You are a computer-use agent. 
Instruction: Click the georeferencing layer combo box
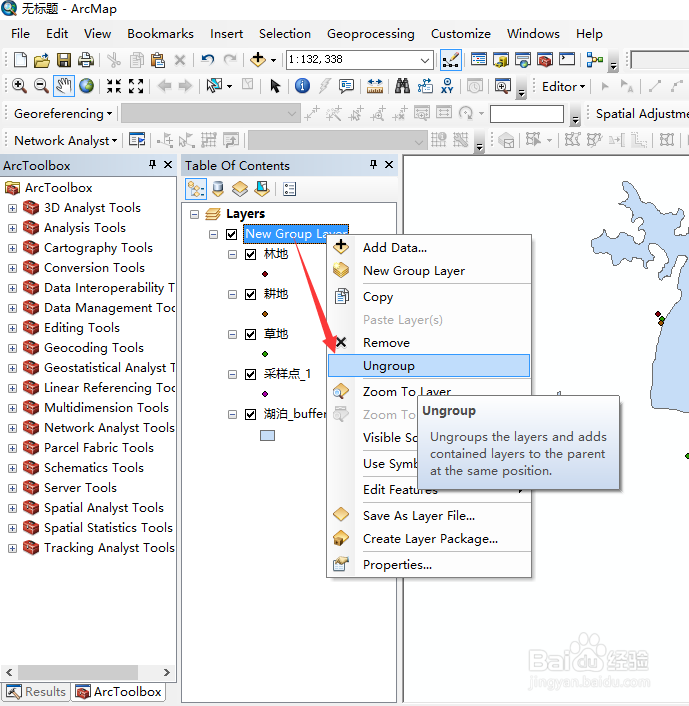click(210, 113)
